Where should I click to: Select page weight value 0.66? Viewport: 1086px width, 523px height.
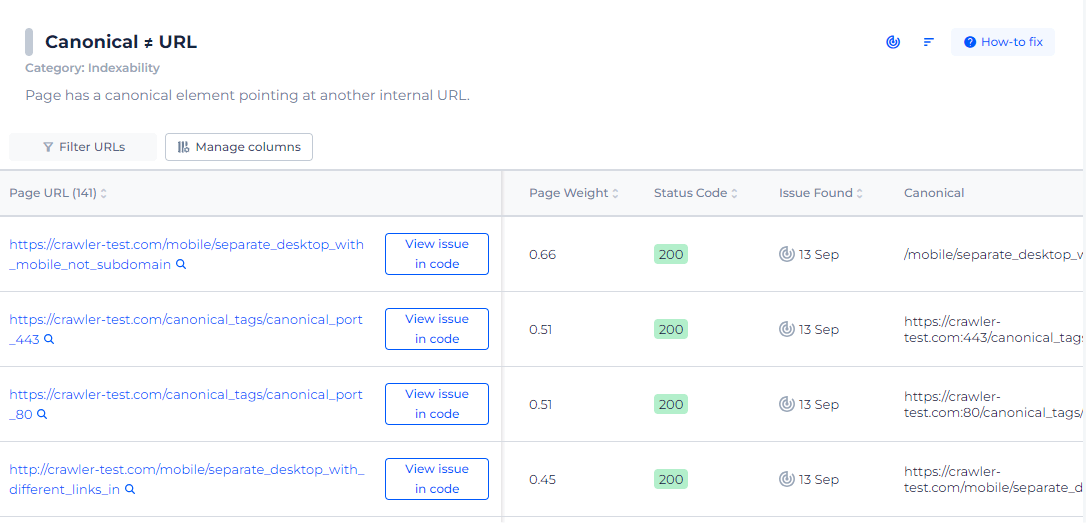pyautogui.click(x=542, y=254)
